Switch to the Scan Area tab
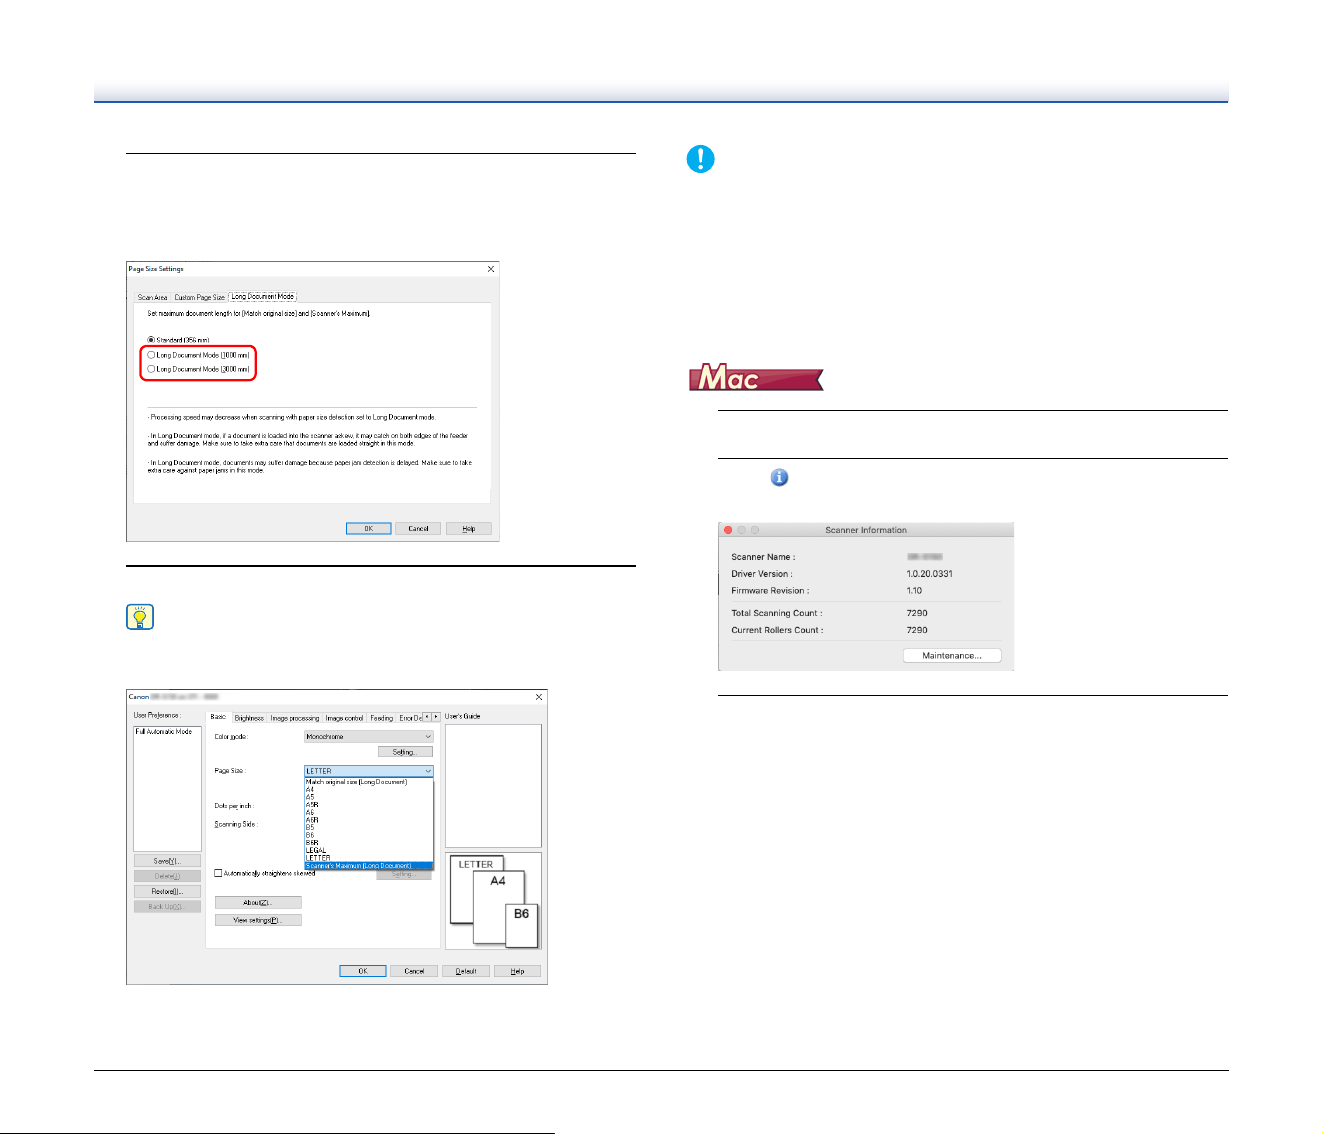1323x1134 pixels. (153, 297)
